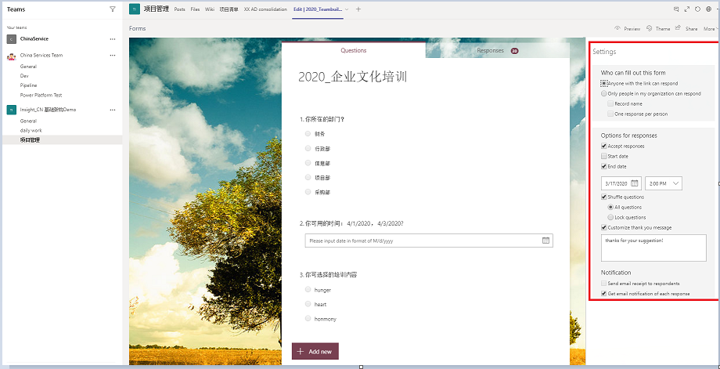Click the Add new button

(x=315, y=351)
